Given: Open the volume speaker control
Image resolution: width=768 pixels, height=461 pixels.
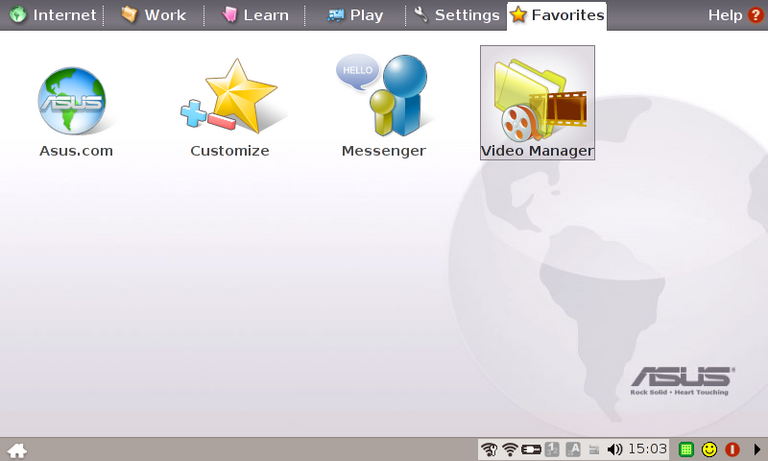Looking at the screenshot, I should click(x=614, y=449).
